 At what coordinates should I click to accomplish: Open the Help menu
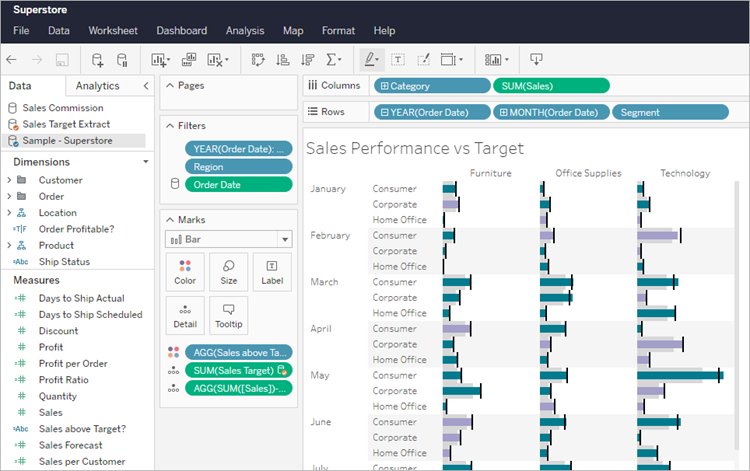[x=384, y=31]
